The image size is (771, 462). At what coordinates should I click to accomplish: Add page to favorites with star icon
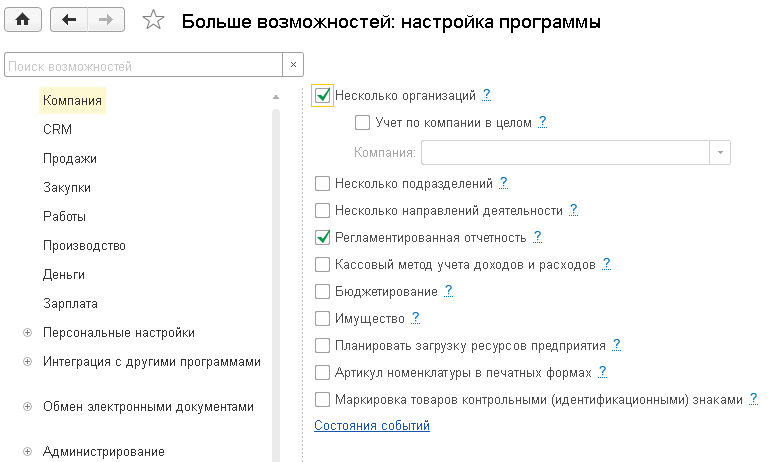coord(153,21)
